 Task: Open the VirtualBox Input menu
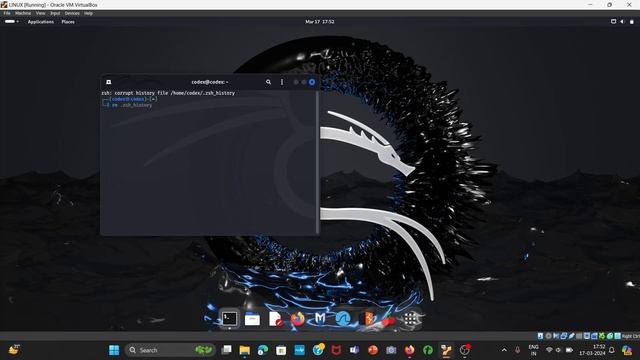coord(55,13)
